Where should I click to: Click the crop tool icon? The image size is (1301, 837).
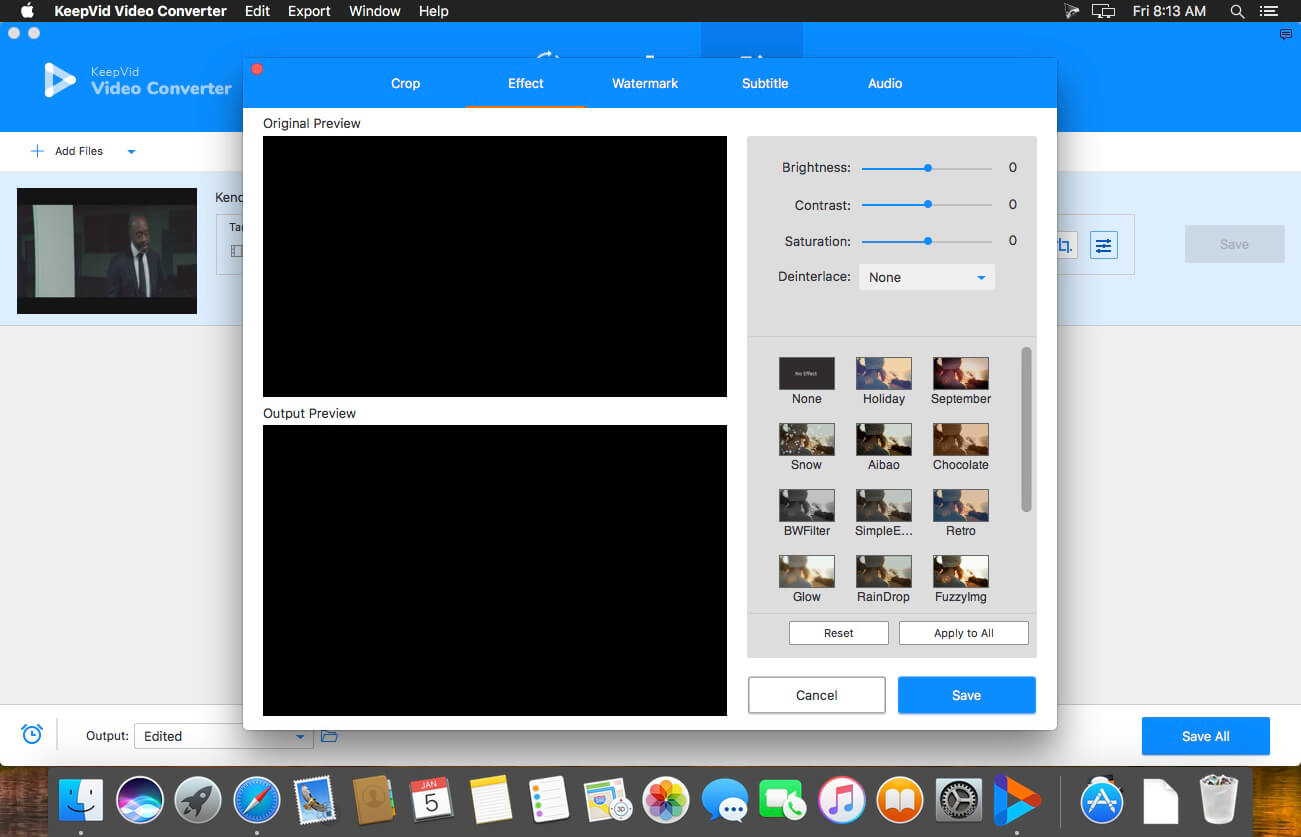click(x=1066, y=245)
